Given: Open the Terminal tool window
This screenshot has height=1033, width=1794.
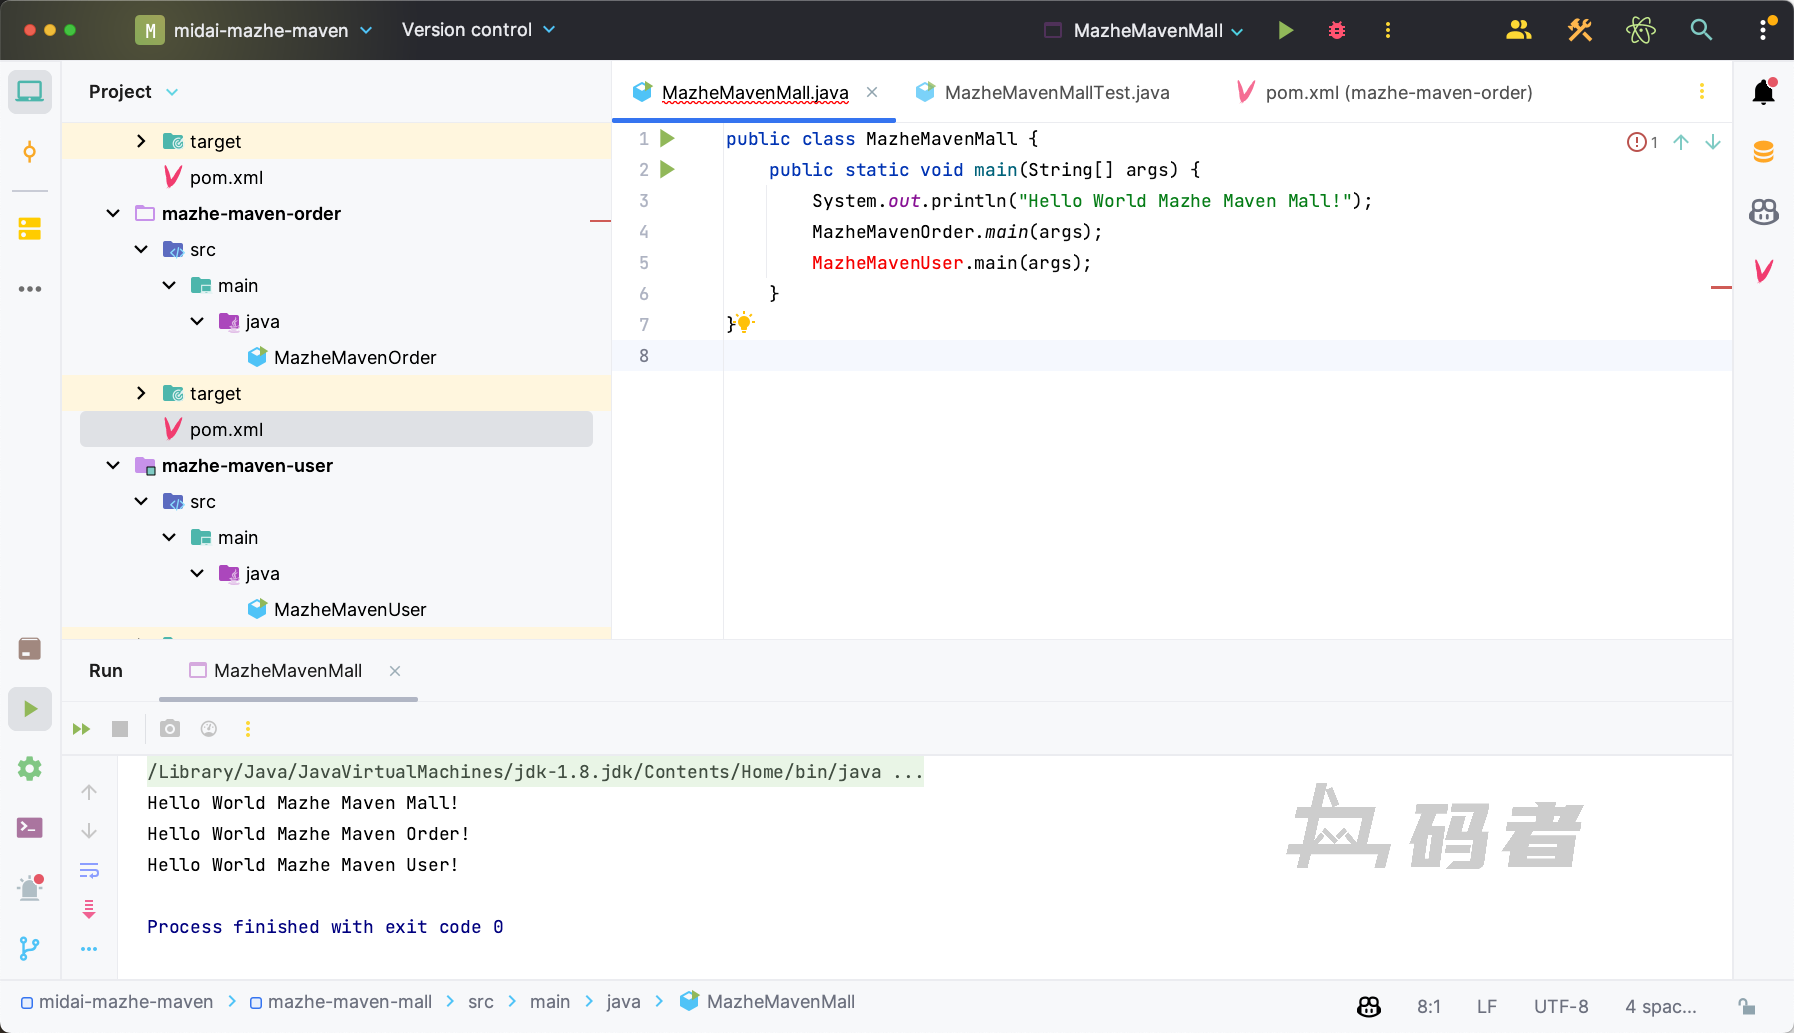Looking at the screenshot, I should pyautogui.click(x=29, y=828).
